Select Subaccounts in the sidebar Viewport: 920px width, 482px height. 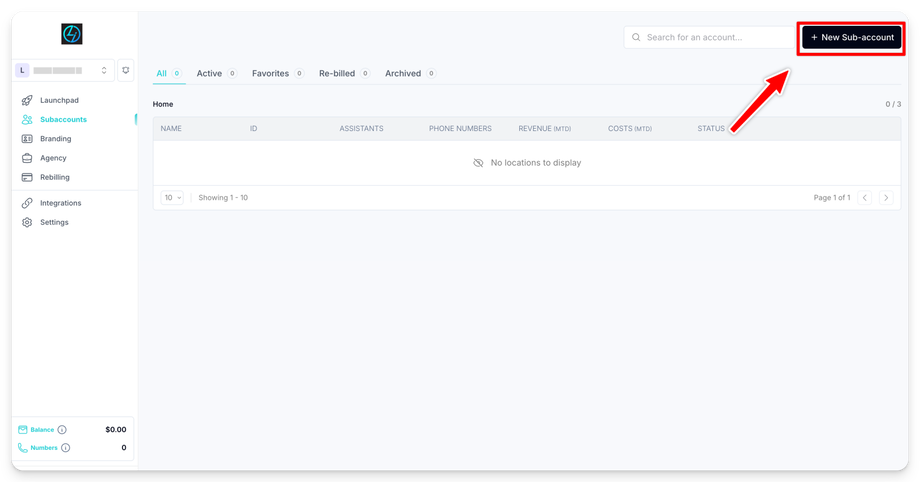(63, 119)
